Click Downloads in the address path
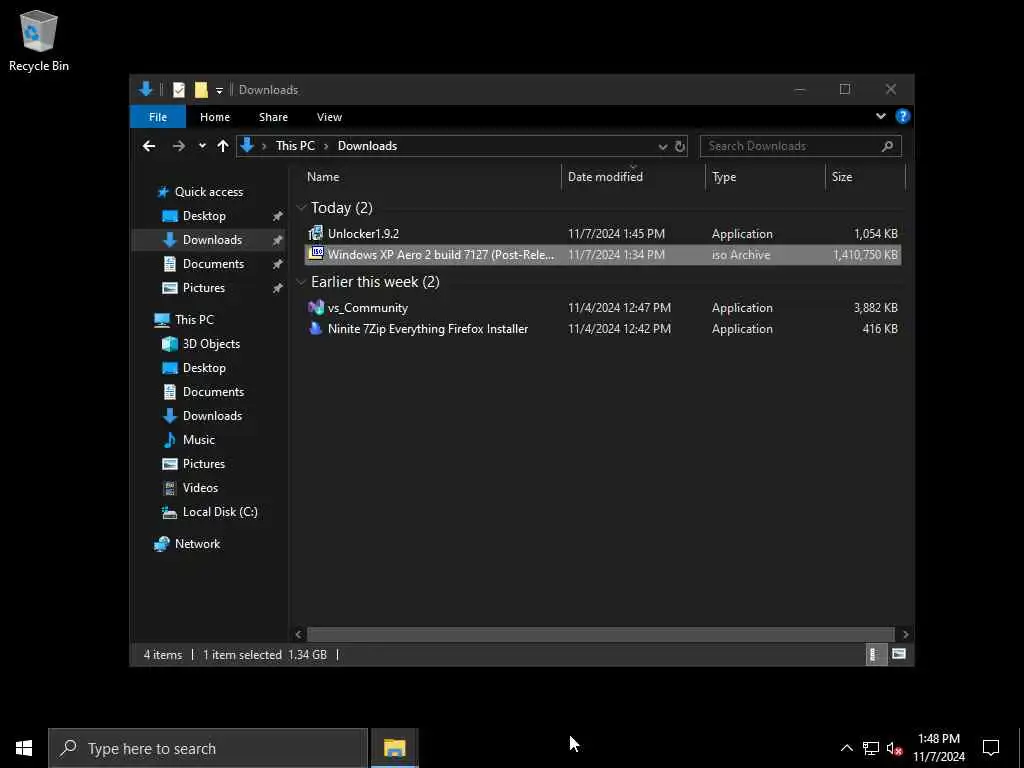 (x=367, y=146)
